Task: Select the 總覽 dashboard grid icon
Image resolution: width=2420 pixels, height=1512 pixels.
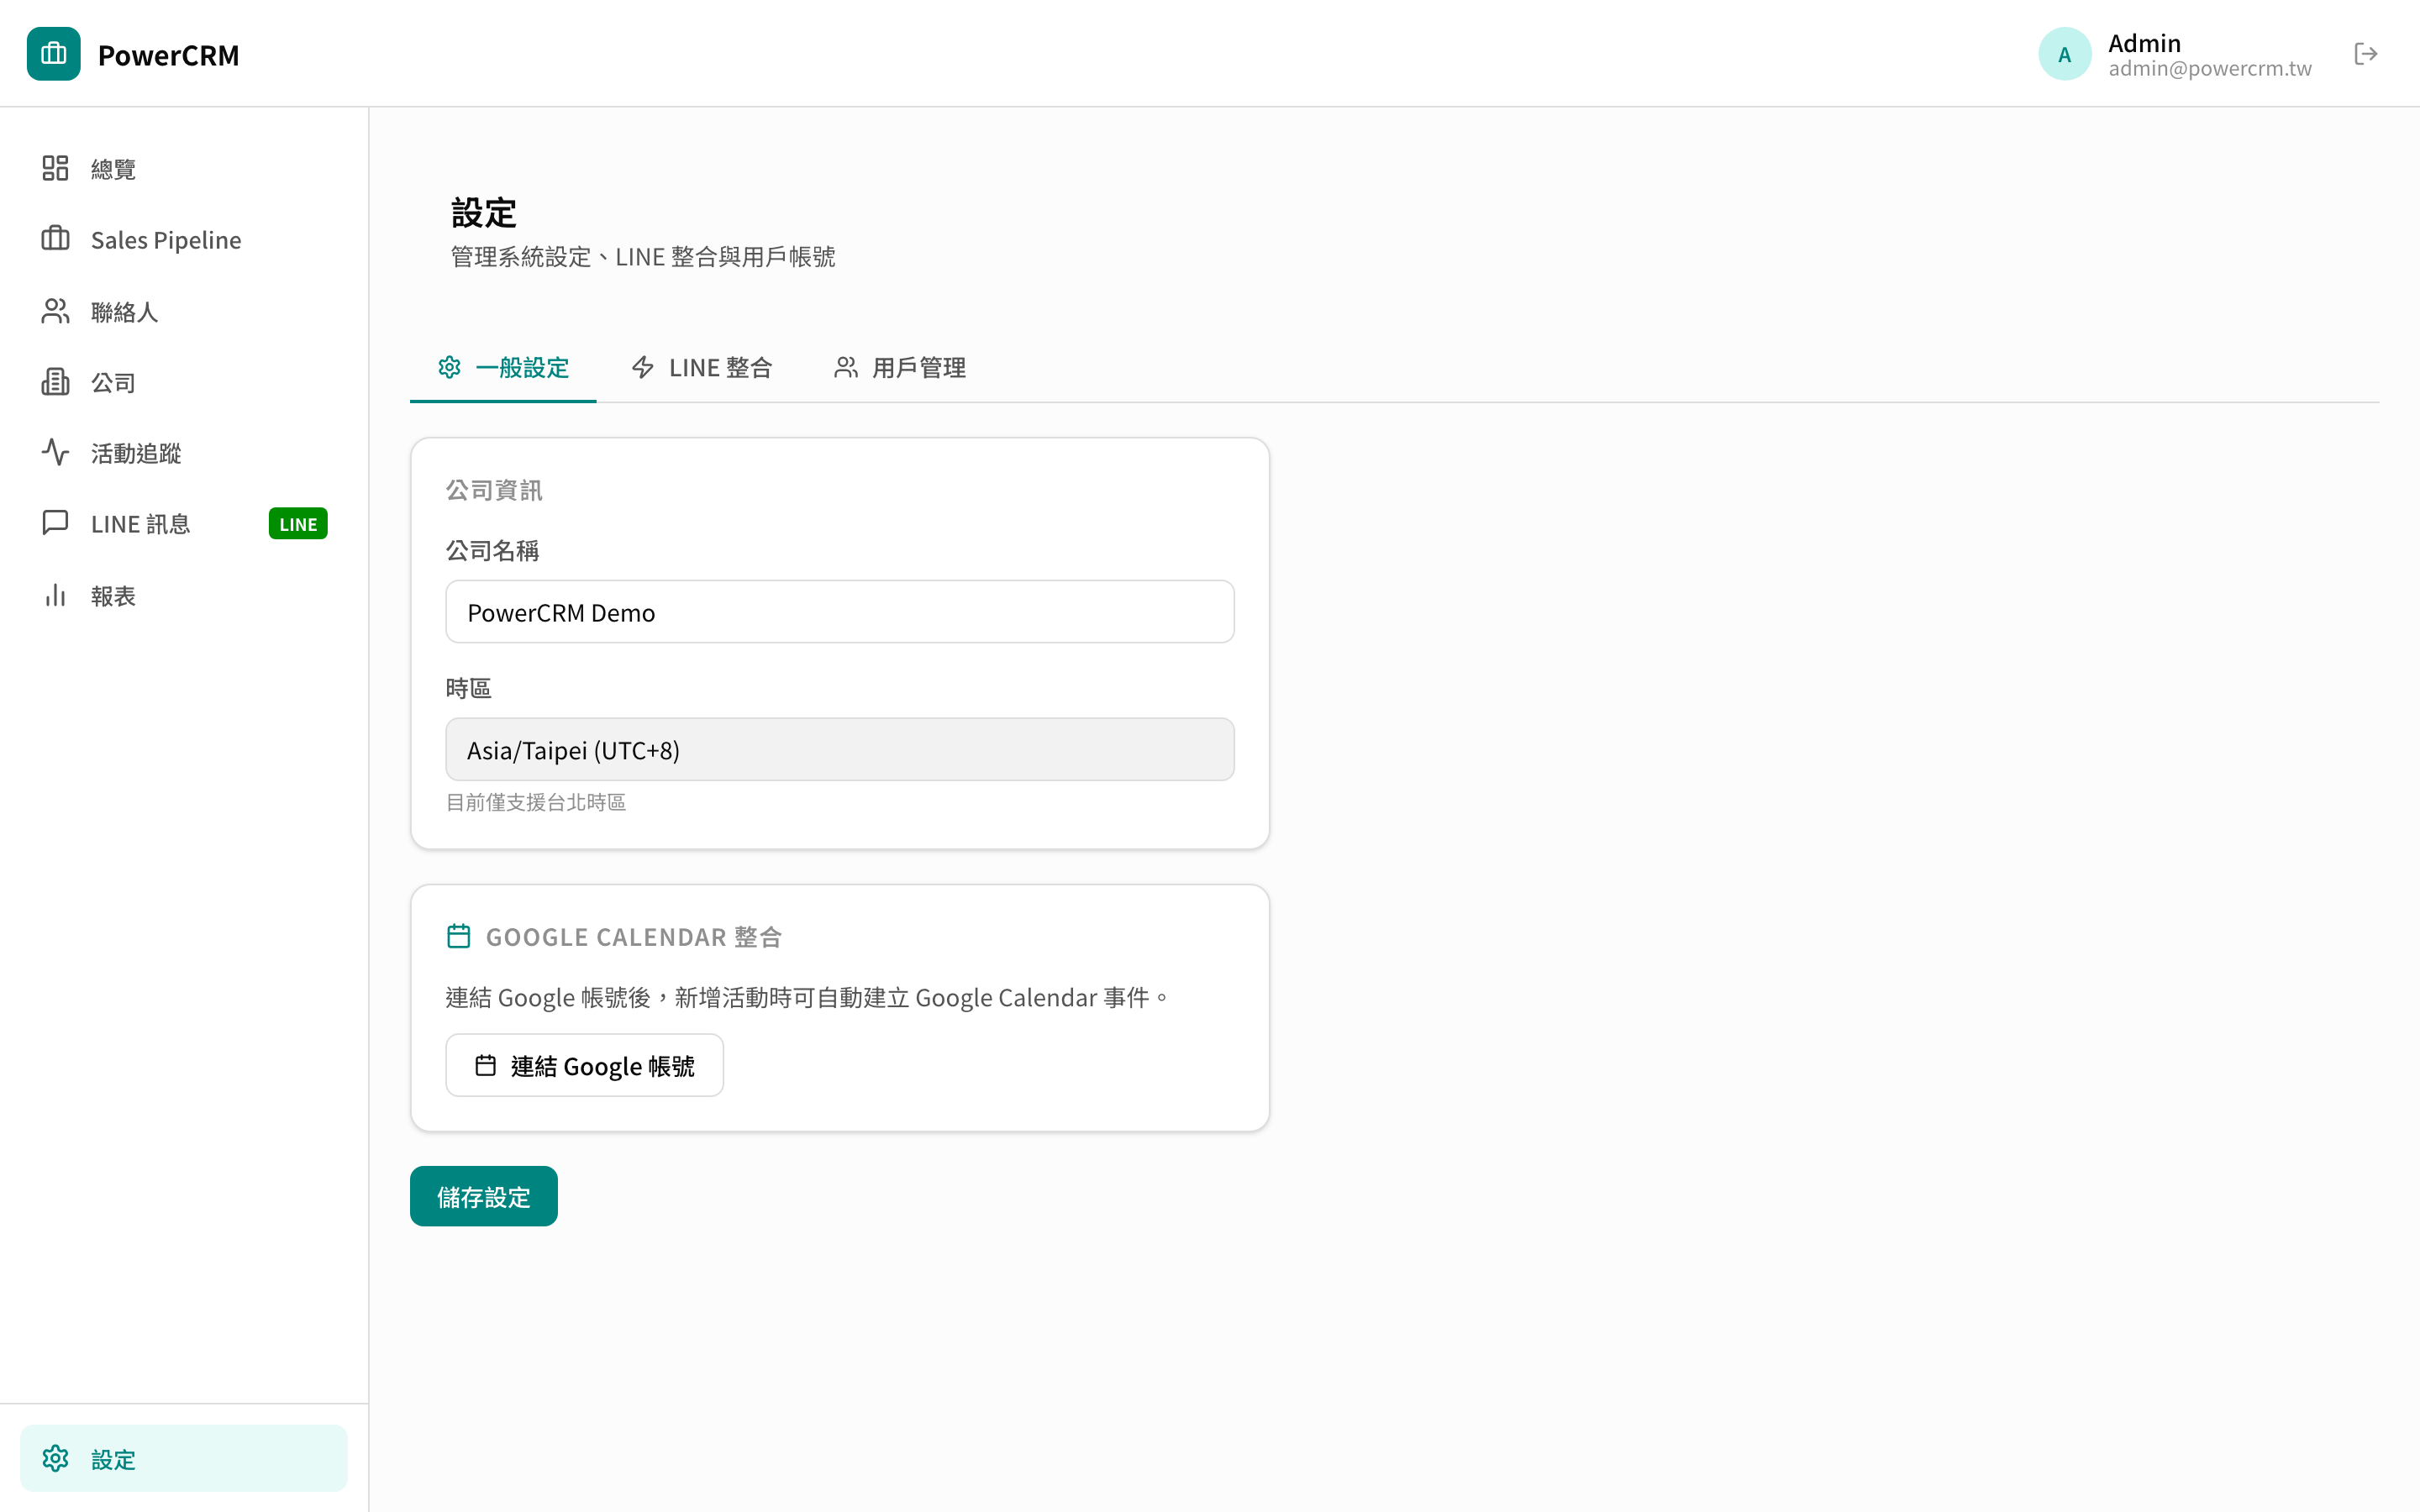Action: pos(55,168)
